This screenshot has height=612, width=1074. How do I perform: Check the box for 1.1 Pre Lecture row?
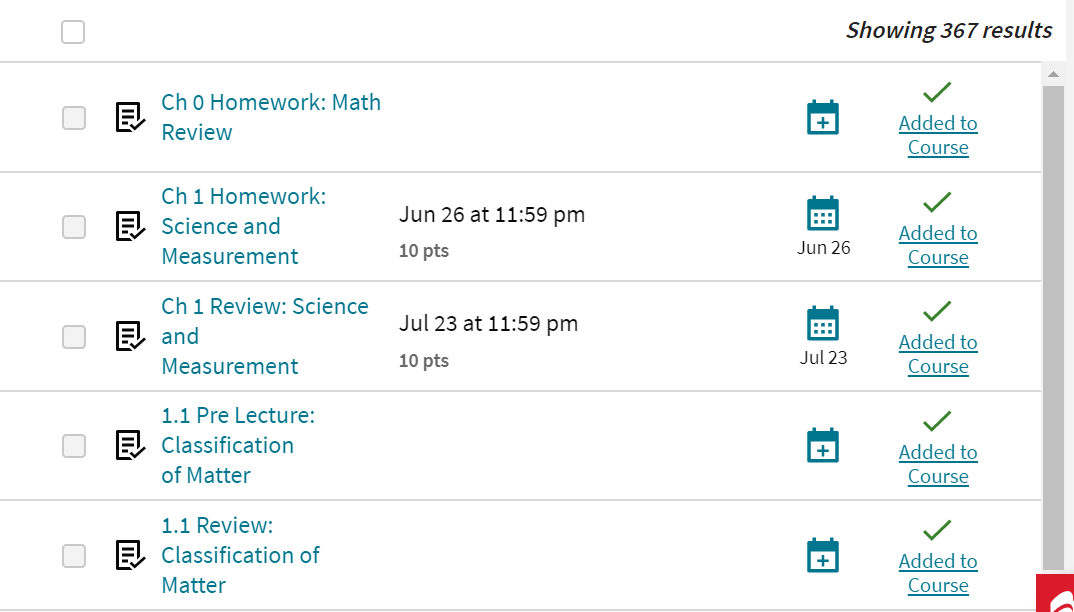73,446
